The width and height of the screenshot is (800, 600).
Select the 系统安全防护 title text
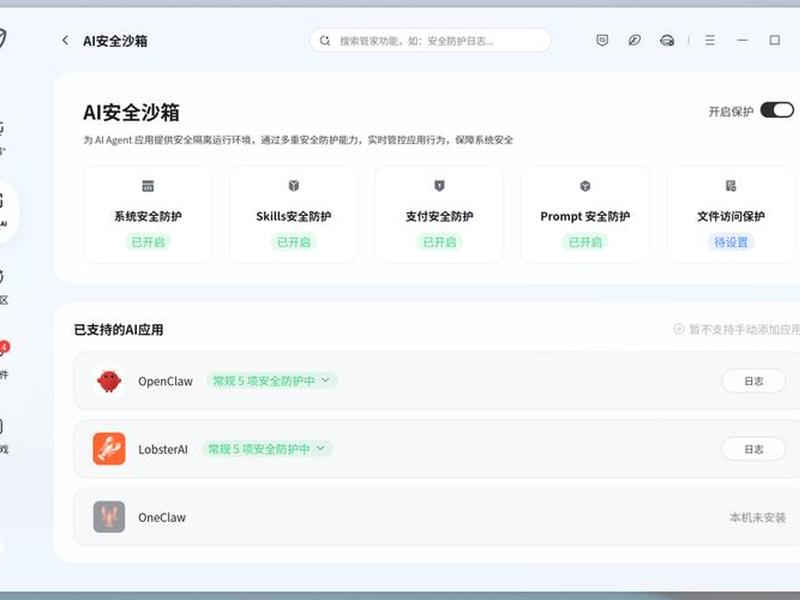coord(148,216)
